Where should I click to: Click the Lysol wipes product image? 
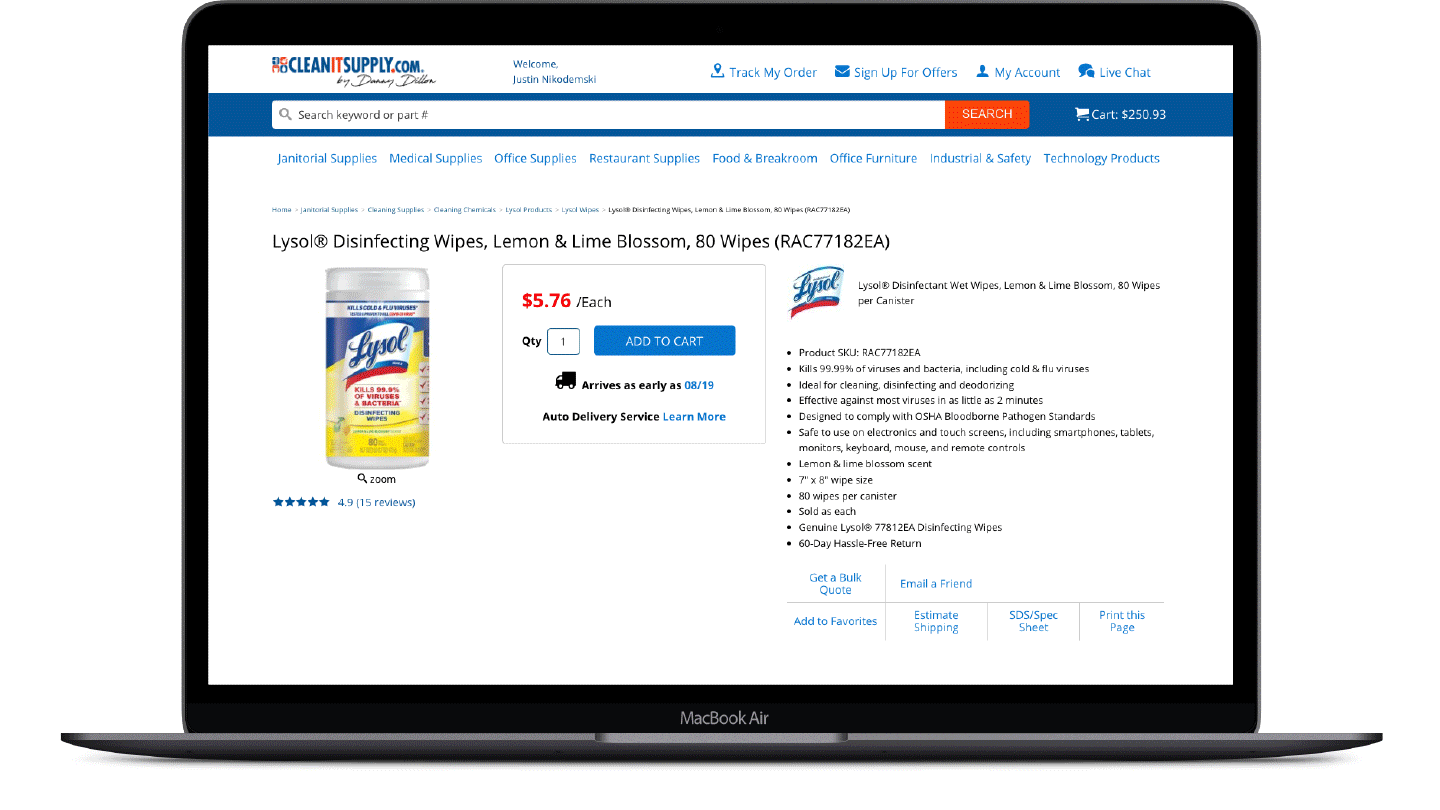377,368
